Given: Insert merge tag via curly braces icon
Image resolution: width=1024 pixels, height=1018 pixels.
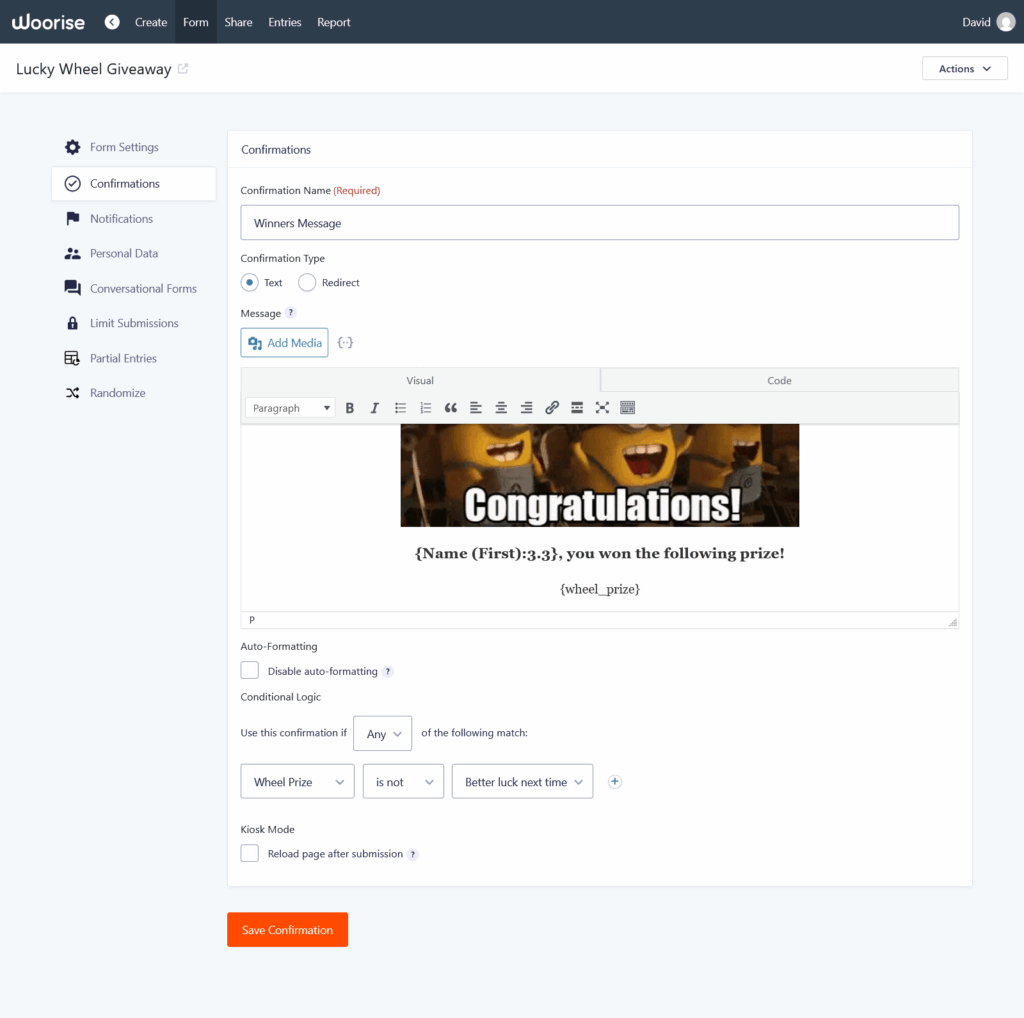Looking at the screenshot, I should [345, 342].
